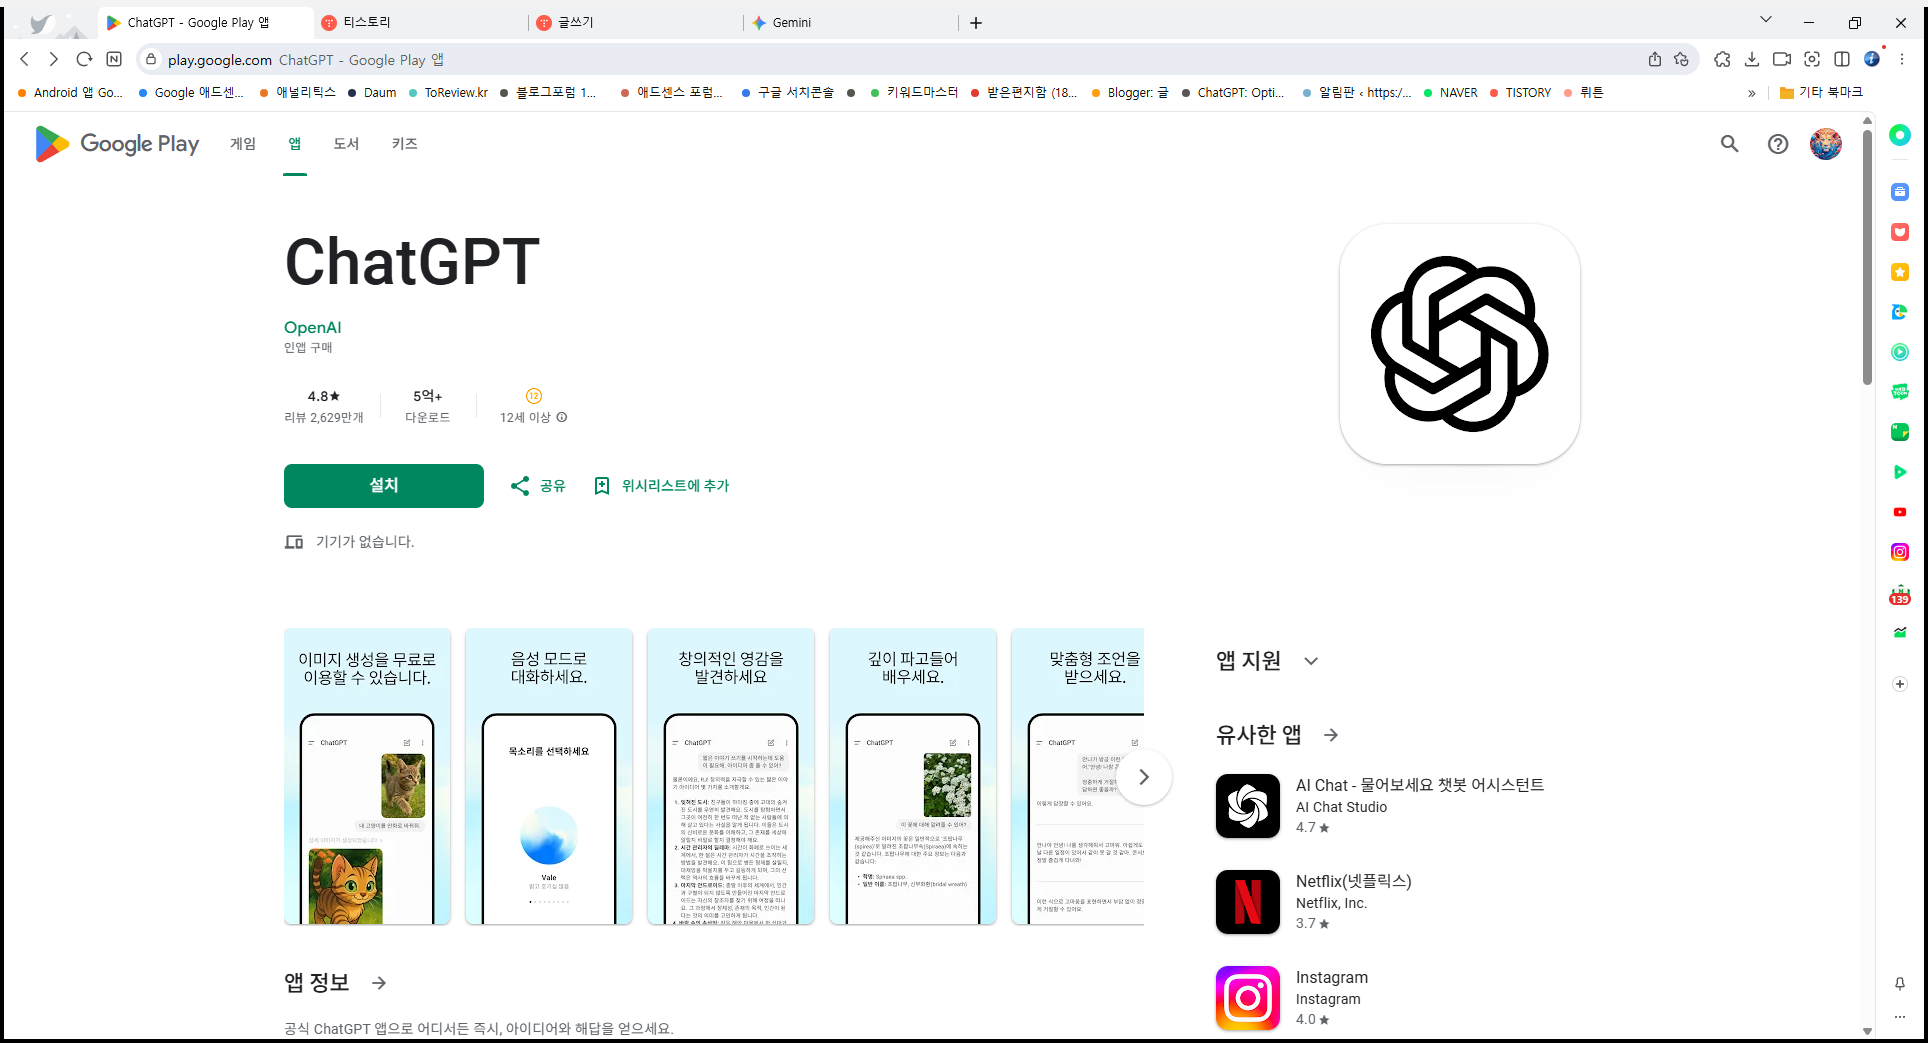Click the 설치 install button
Image resolution: width=1928 pixels, height=1043 pixels.
pos(383,486)
